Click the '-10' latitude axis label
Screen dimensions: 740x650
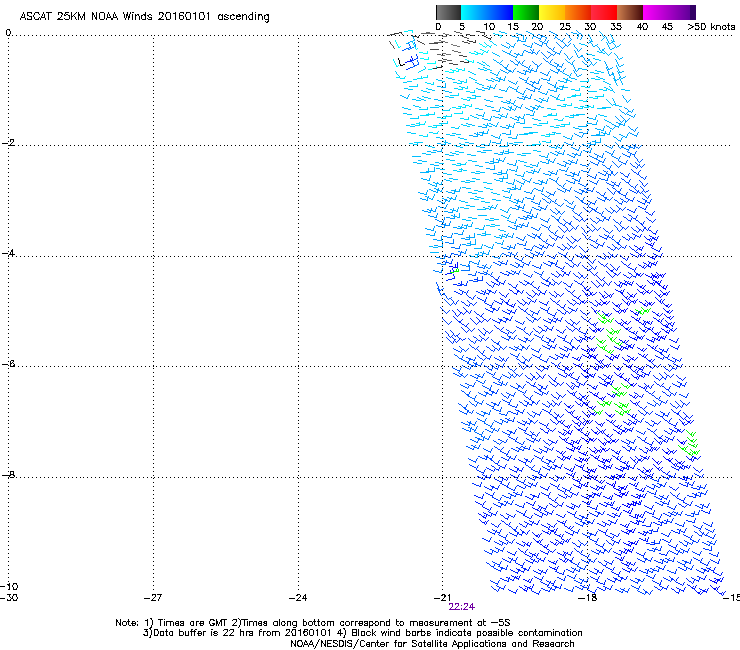(x=9, y=586)
